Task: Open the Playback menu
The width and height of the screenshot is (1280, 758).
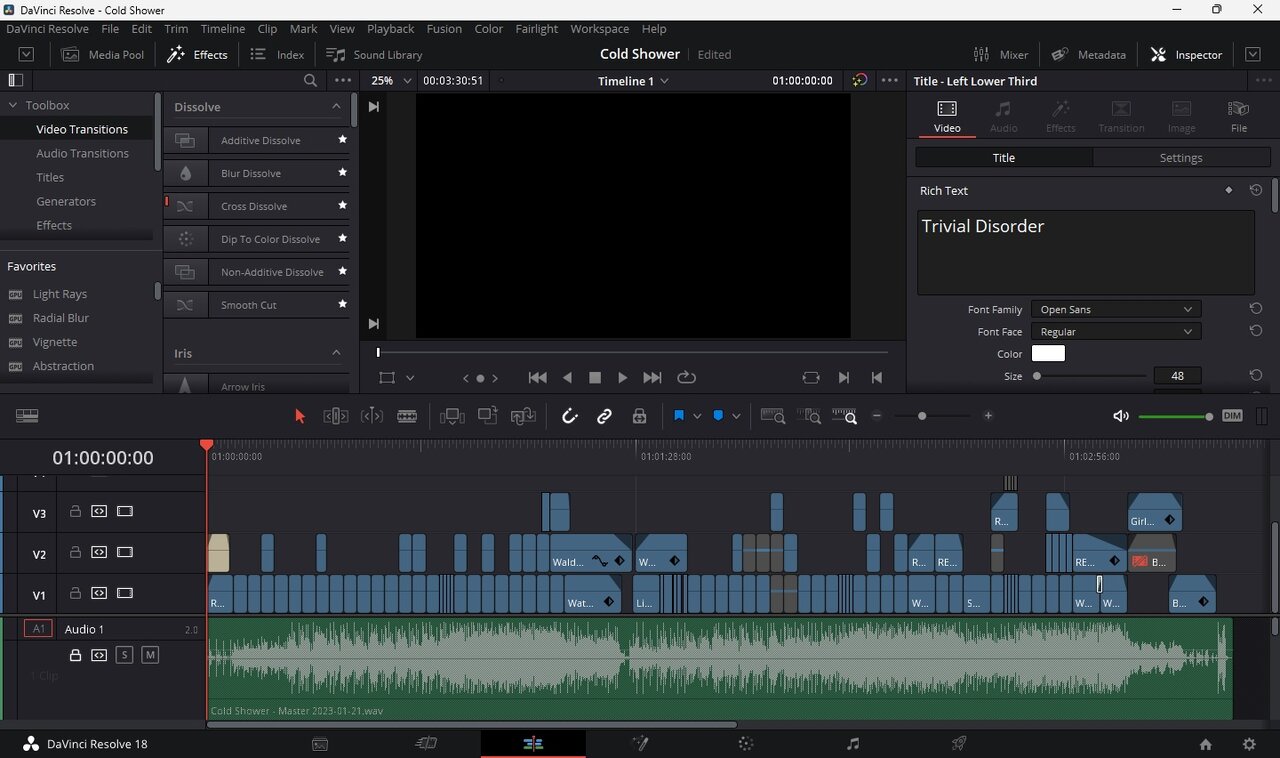Action: click(390, 29)
